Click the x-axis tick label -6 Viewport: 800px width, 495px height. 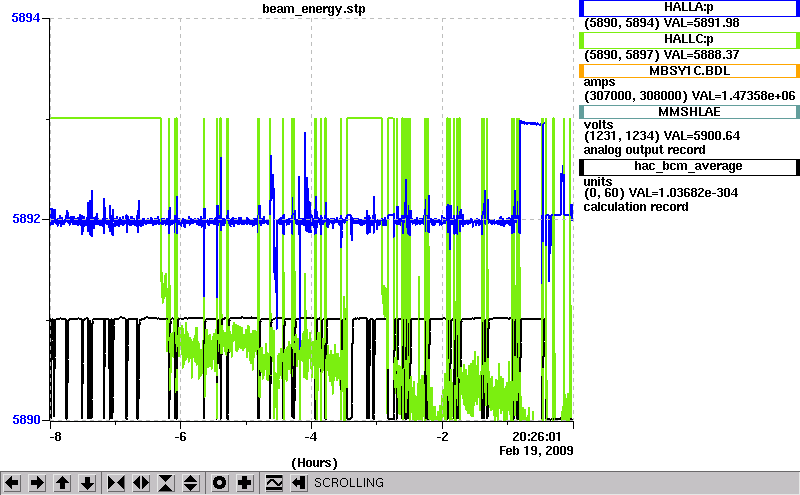tap(180, 437)
